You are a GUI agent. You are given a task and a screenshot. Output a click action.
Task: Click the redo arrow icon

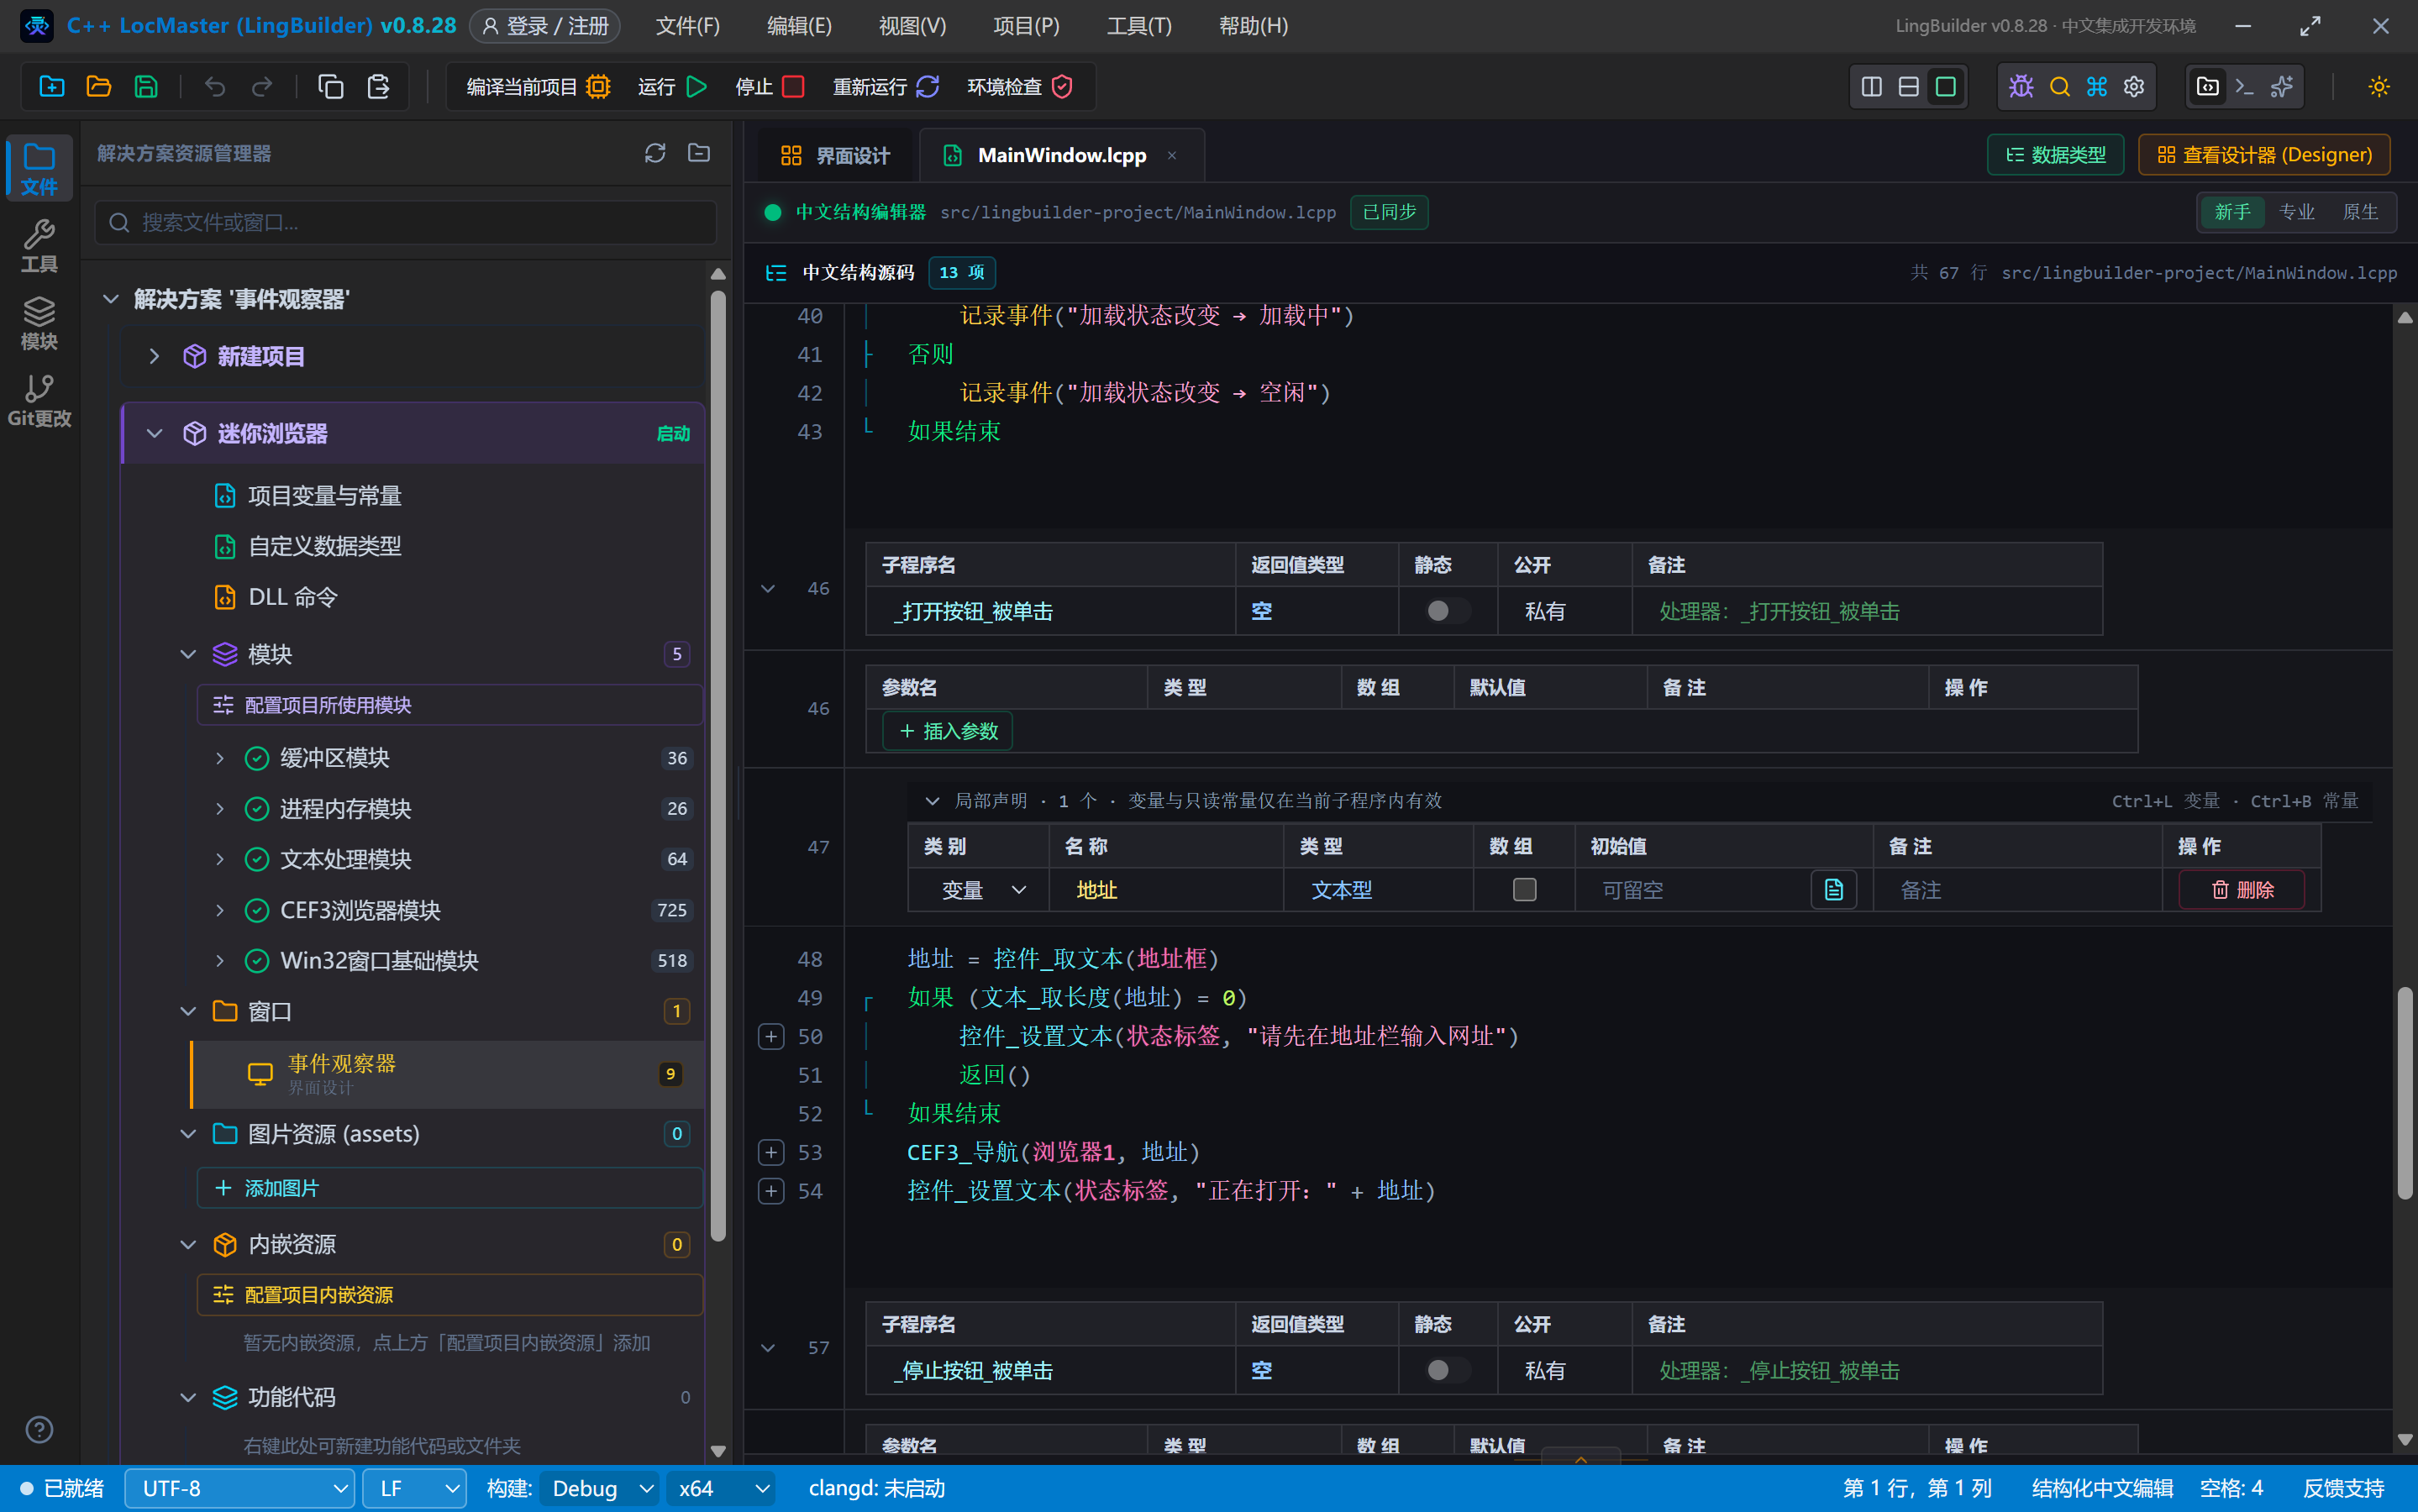coord(262,87)
